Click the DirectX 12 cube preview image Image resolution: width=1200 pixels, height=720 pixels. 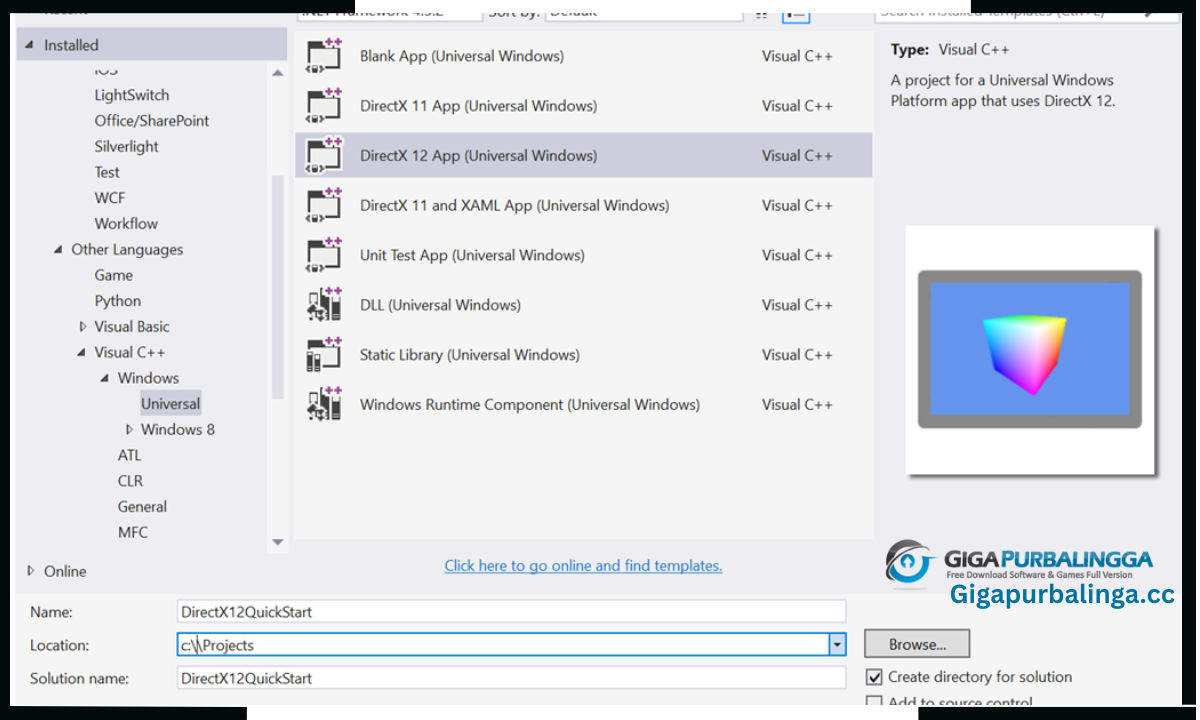click(x=1030, y=350)
